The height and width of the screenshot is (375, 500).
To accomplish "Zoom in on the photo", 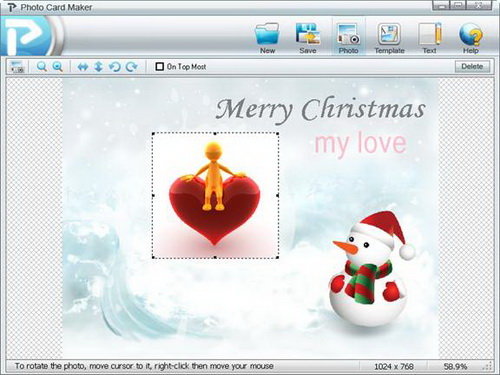I will pyautogui.click(x=42, y=67).
